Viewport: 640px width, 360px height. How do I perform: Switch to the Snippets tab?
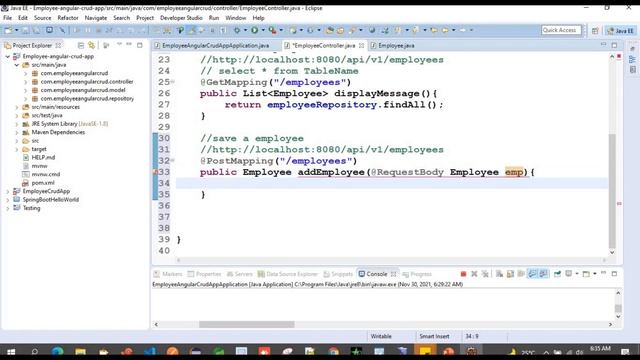click(x=338, y=274)
